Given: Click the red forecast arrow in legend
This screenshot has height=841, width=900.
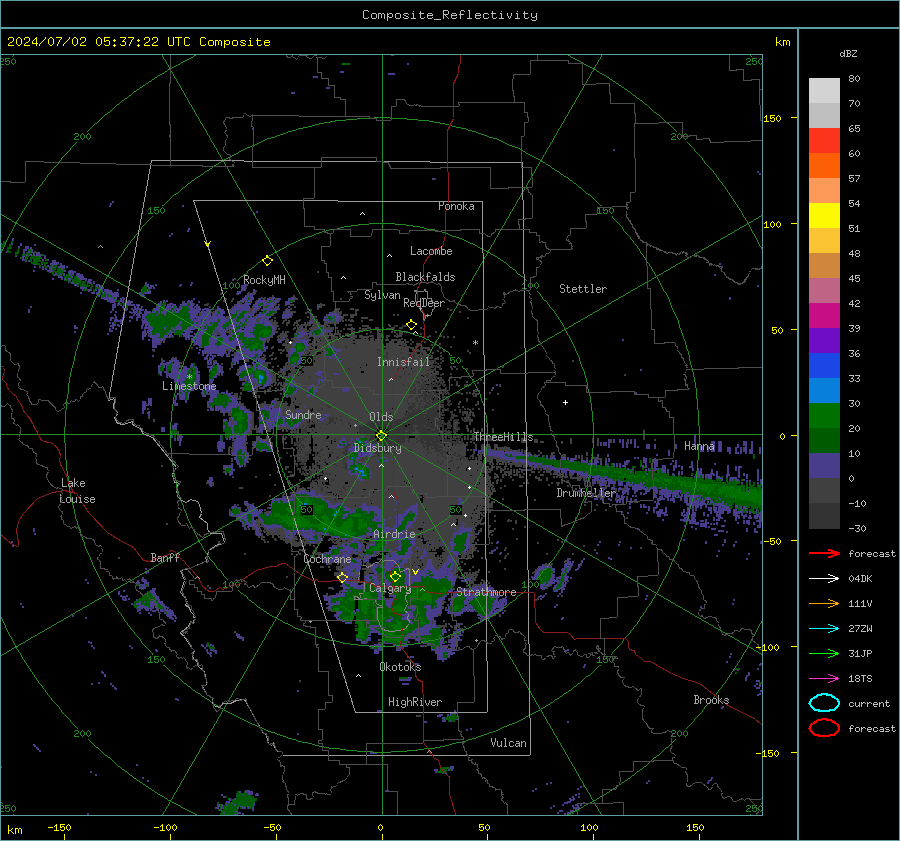Looking at the screenshot, I should [824, 553].
